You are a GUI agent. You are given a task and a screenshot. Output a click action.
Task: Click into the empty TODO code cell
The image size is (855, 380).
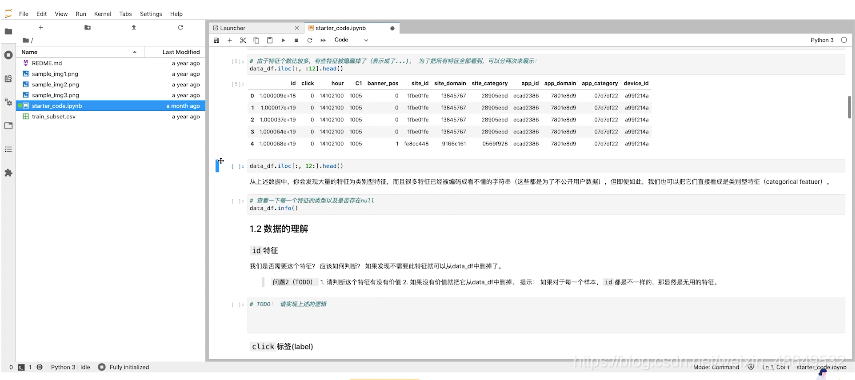click(x=545, y=315)
